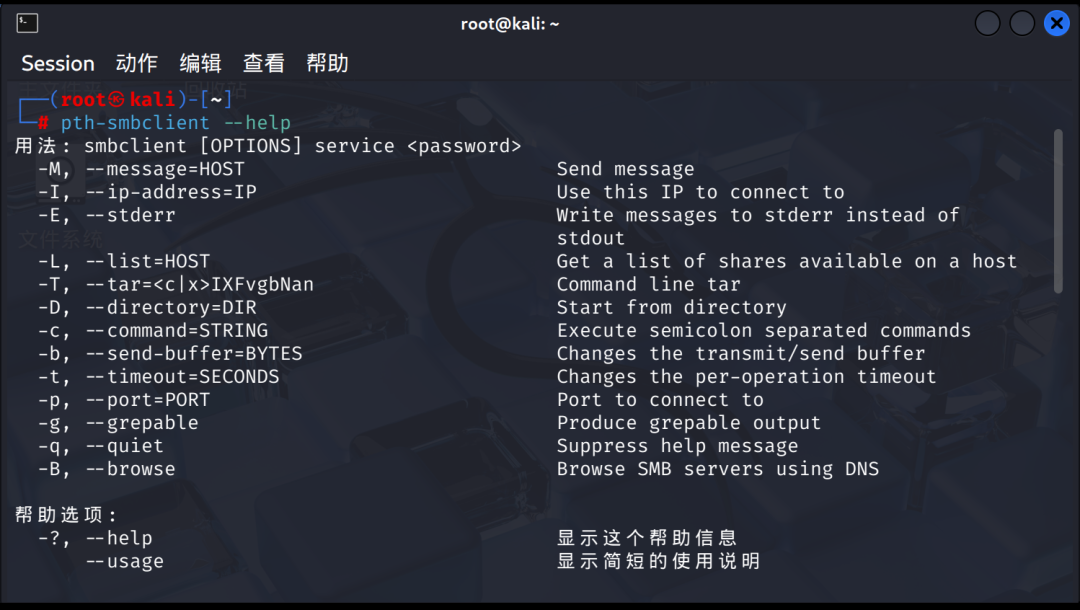The image size is (1080, 610).
Task: Click the --usage option text
Action: click(125, 562)
